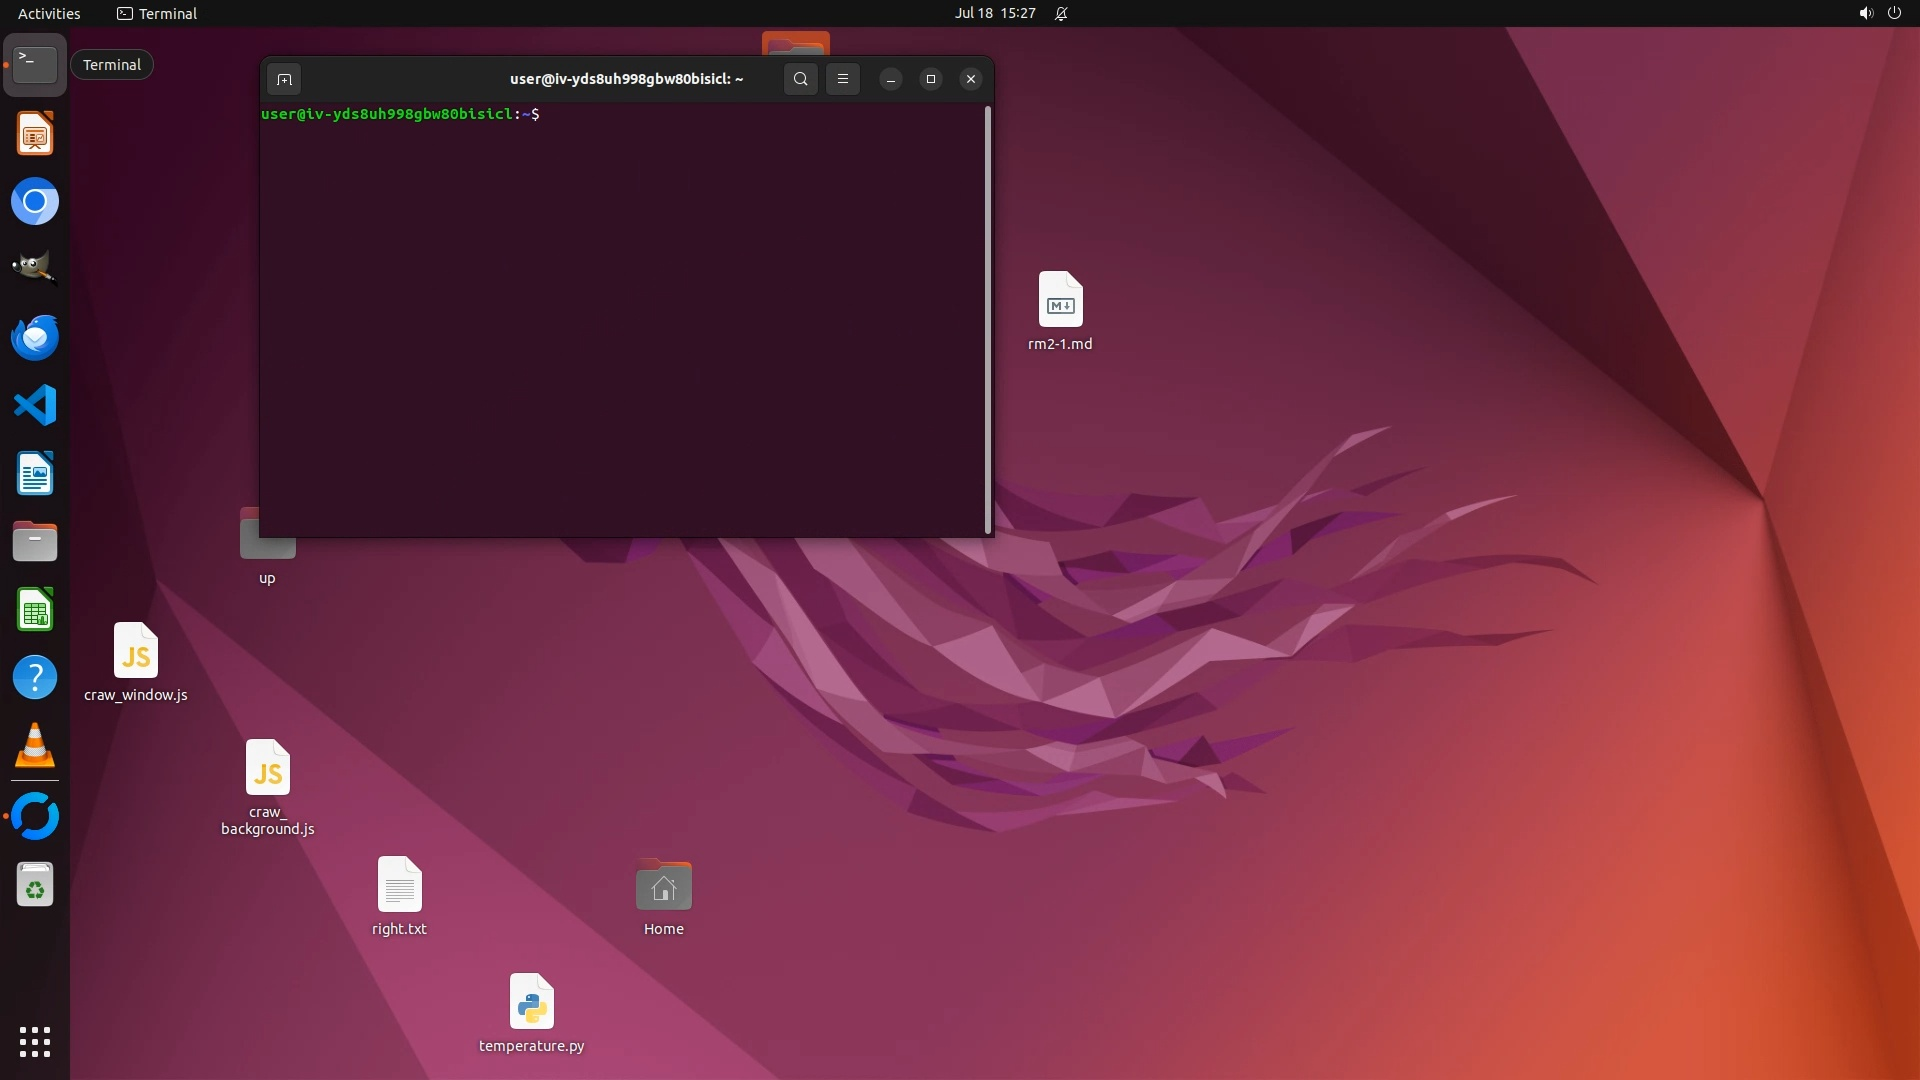Open LibreOffice Writer from dock
The height and width of the screenshot is (1080, 1920).
point(35,474)
